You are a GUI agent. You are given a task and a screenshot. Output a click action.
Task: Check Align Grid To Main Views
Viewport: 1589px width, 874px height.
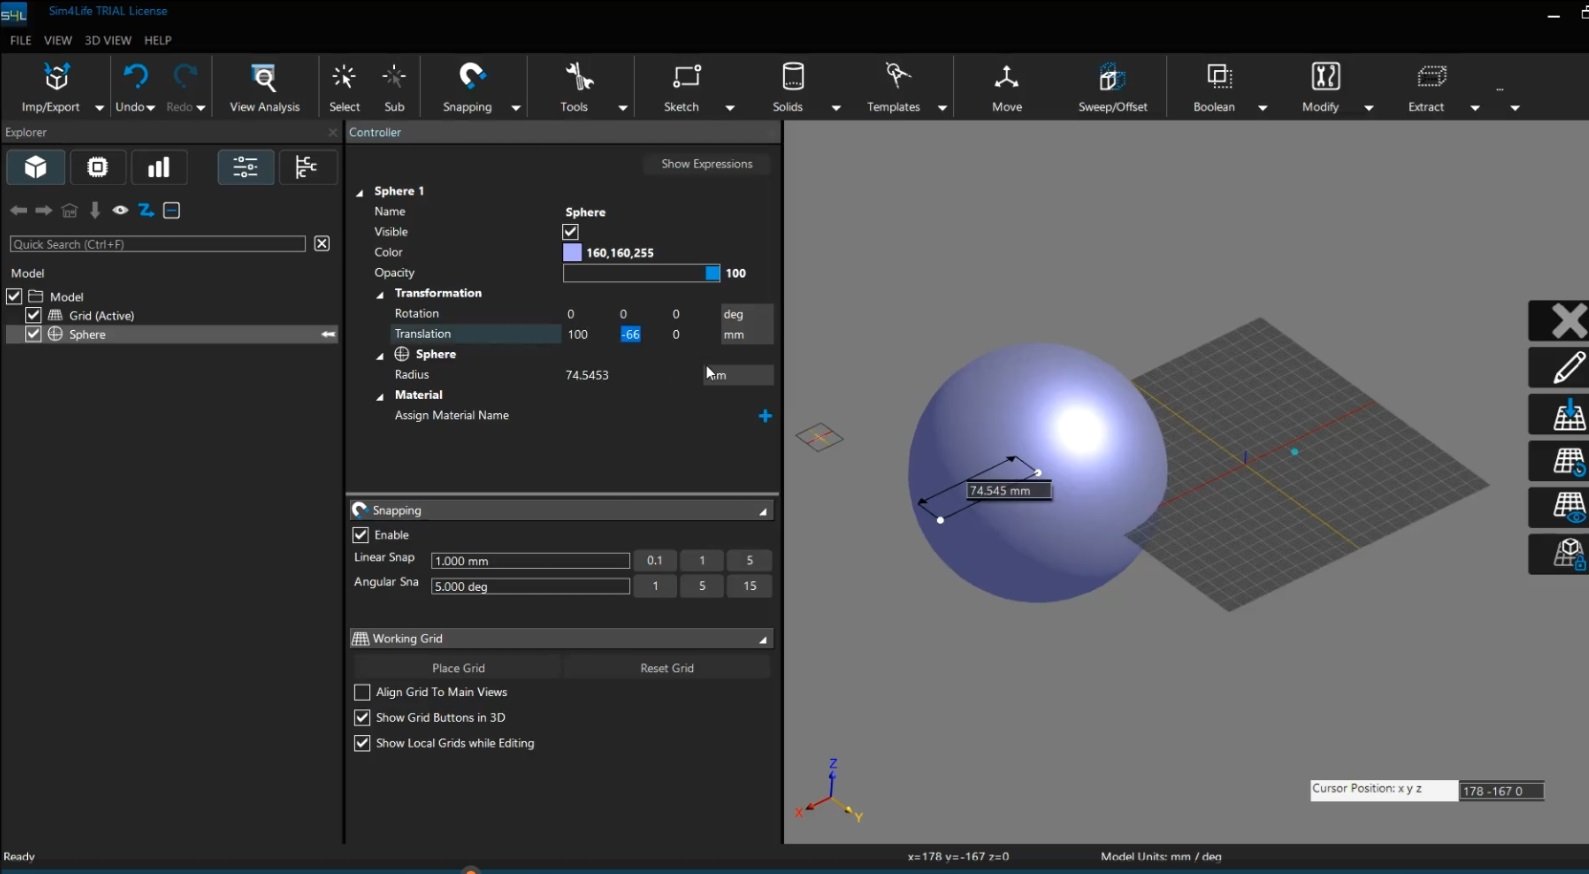(362, 692)
